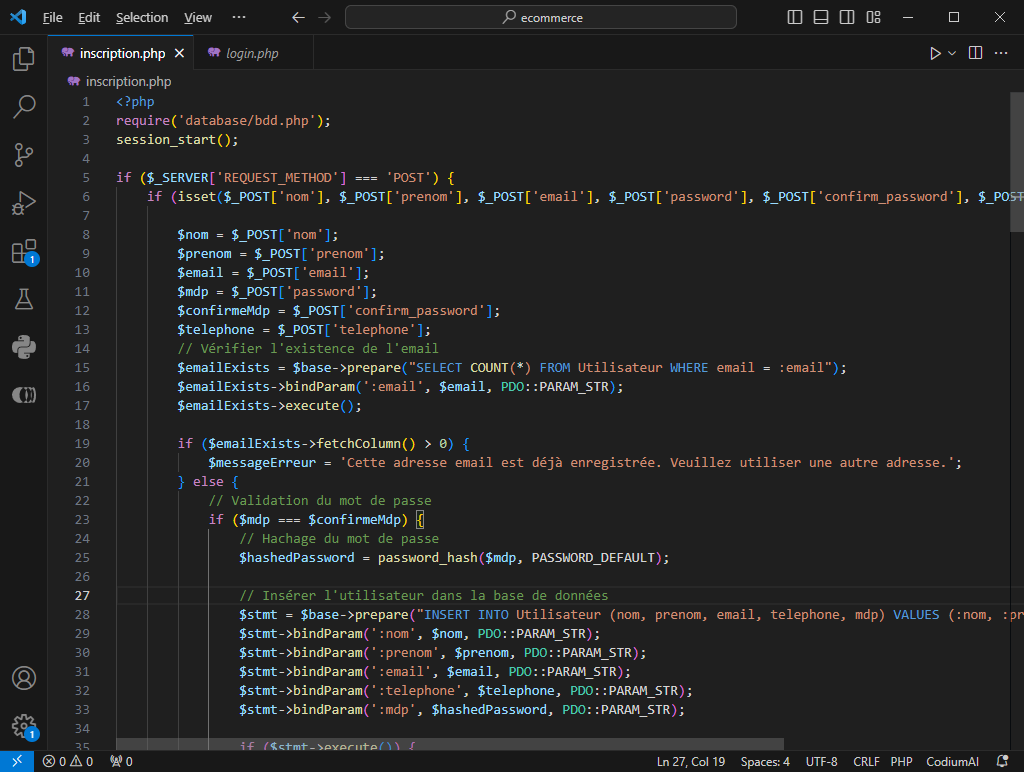Open the Selection menu

tap(142, 17)
